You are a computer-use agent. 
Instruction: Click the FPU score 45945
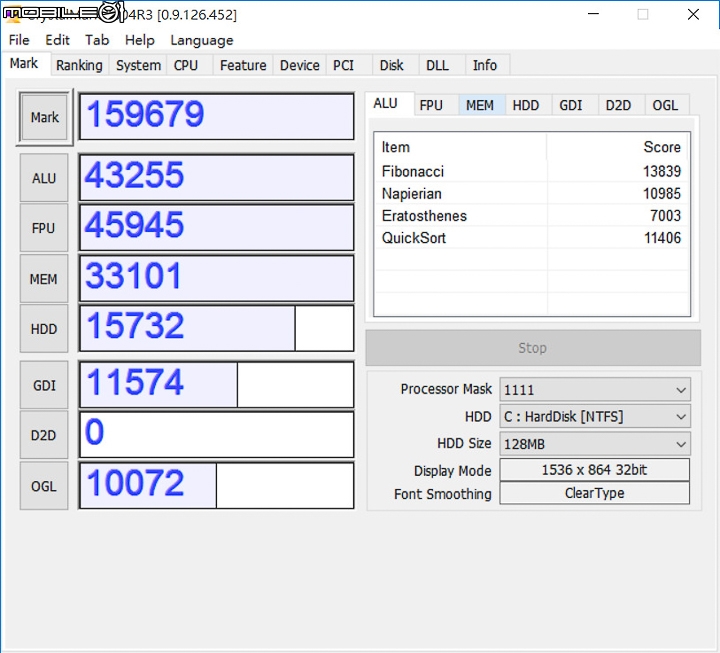point(217,228)
